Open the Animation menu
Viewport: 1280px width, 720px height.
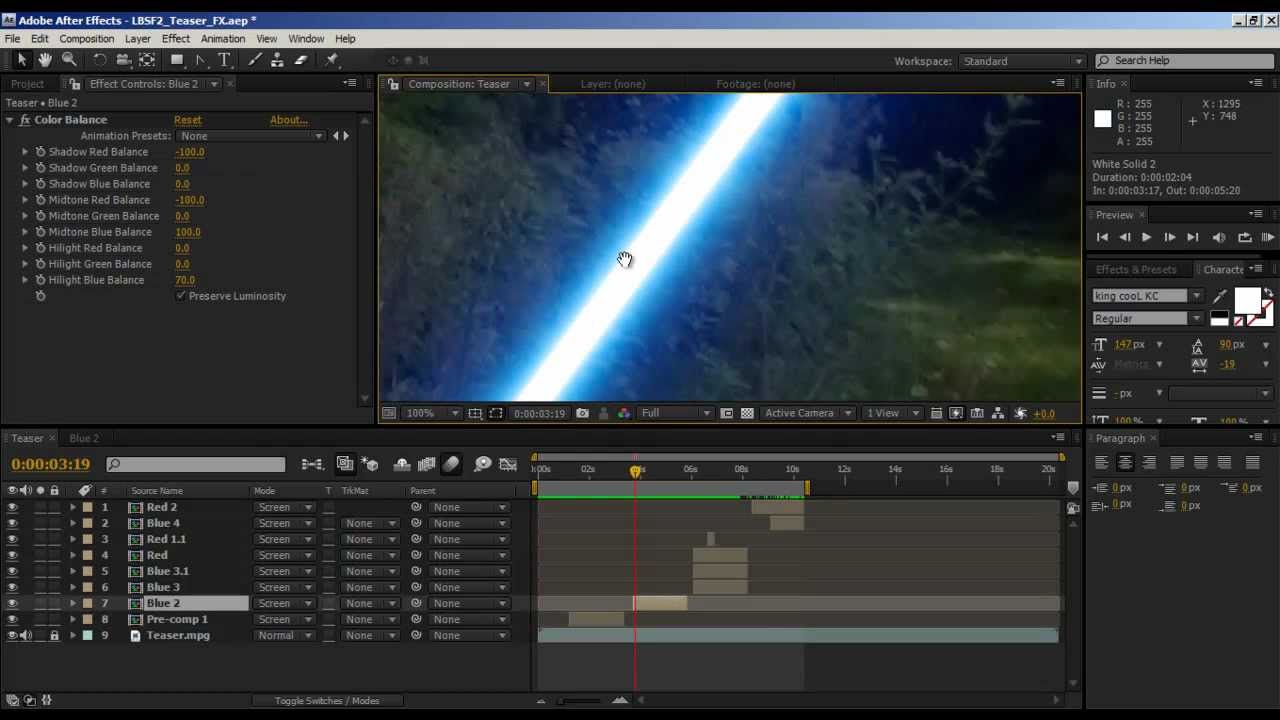click(x=222, y=39)
